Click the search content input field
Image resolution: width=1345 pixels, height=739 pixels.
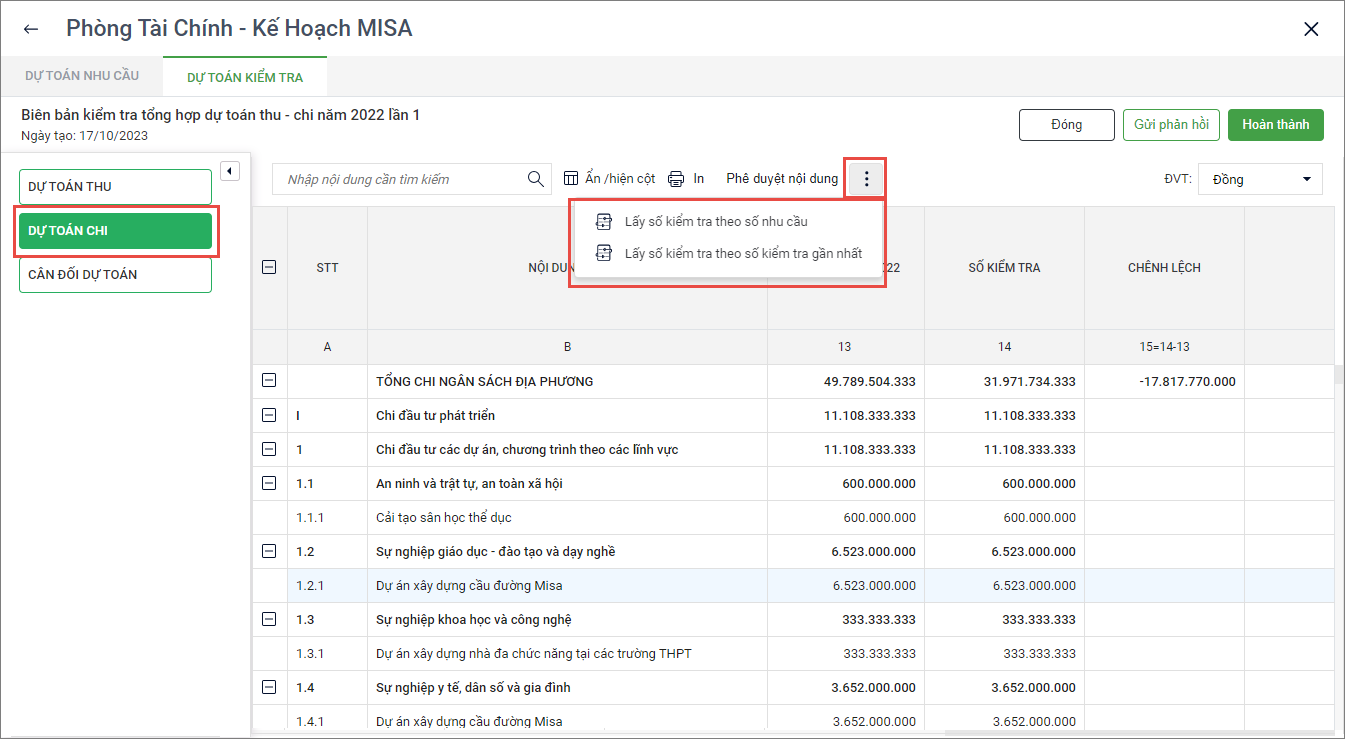tap(400, 179)
